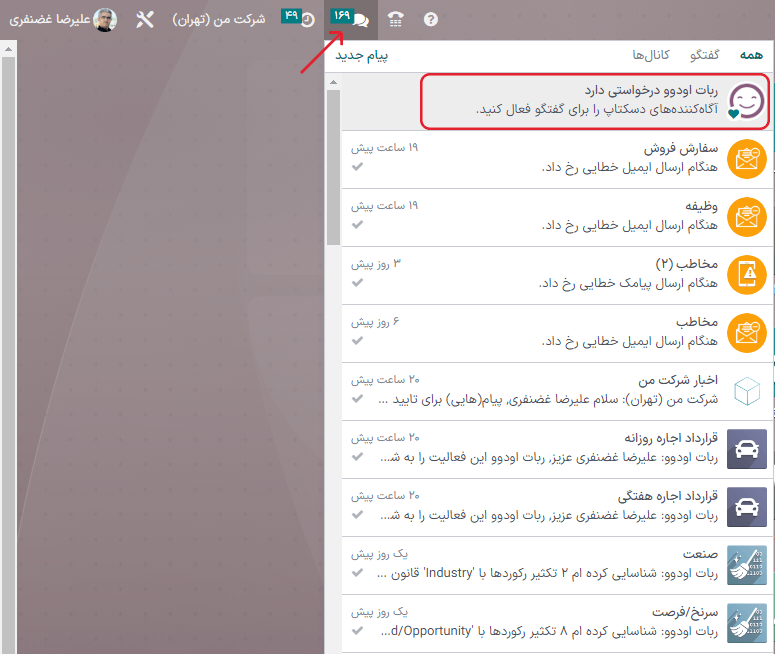The height and width of the screenshot is (654, 775).
Task: Open the conversations messages icon with 169 badge
Action: [350, 19]
